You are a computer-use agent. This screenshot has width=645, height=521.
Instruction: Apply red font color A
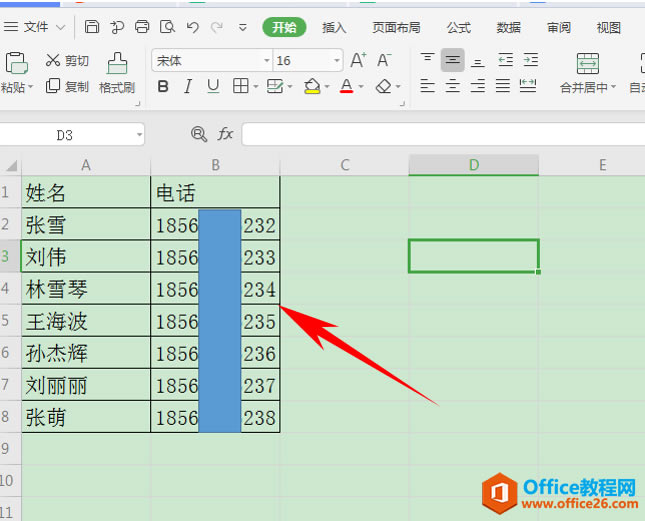click(x=347, y=86)
